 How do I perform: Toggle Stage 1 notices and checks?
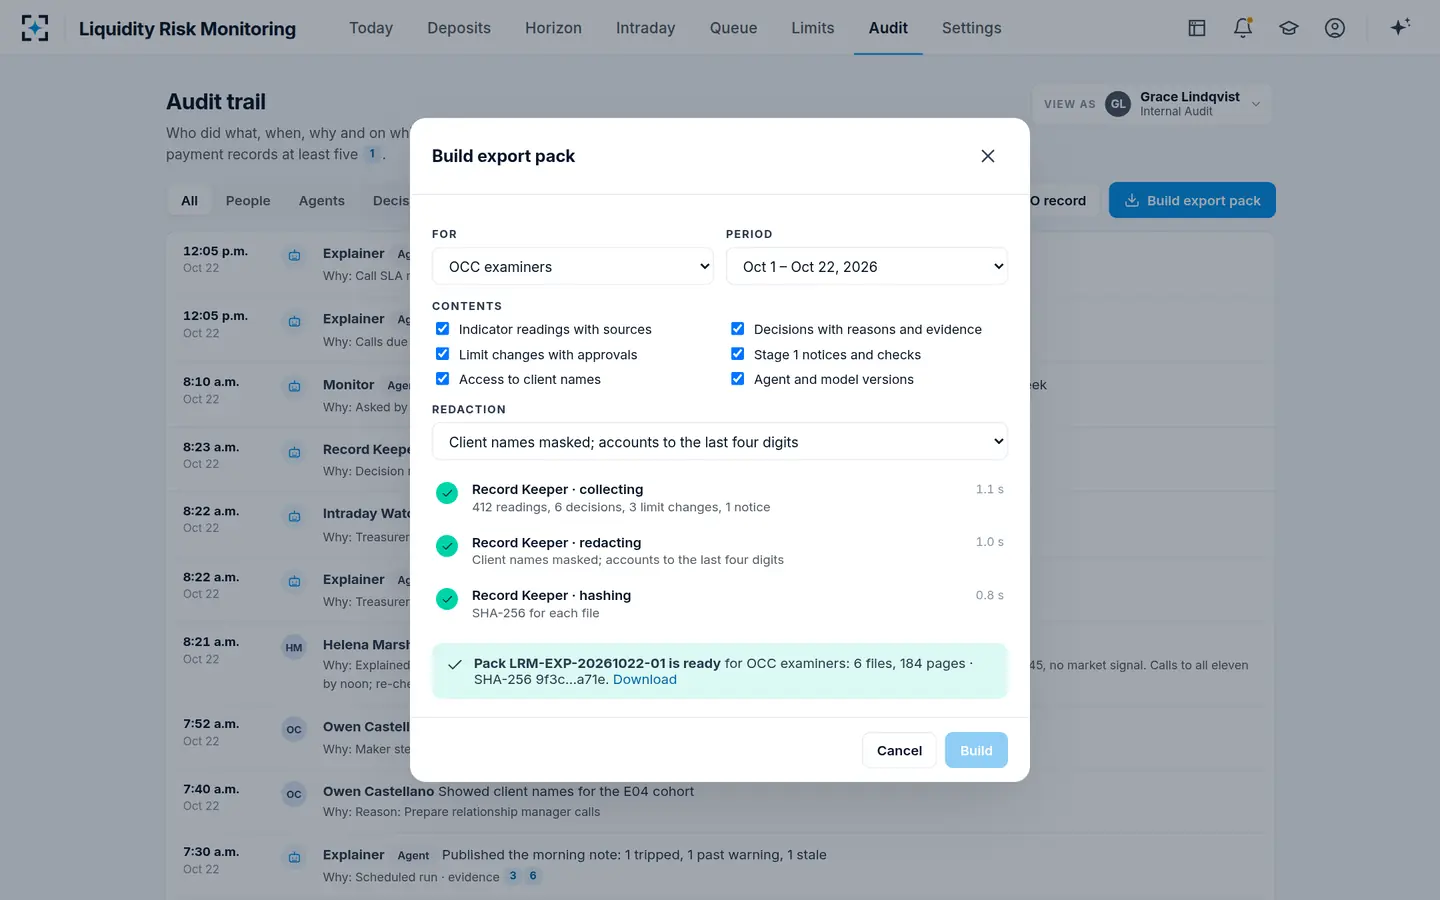point(737,354)
